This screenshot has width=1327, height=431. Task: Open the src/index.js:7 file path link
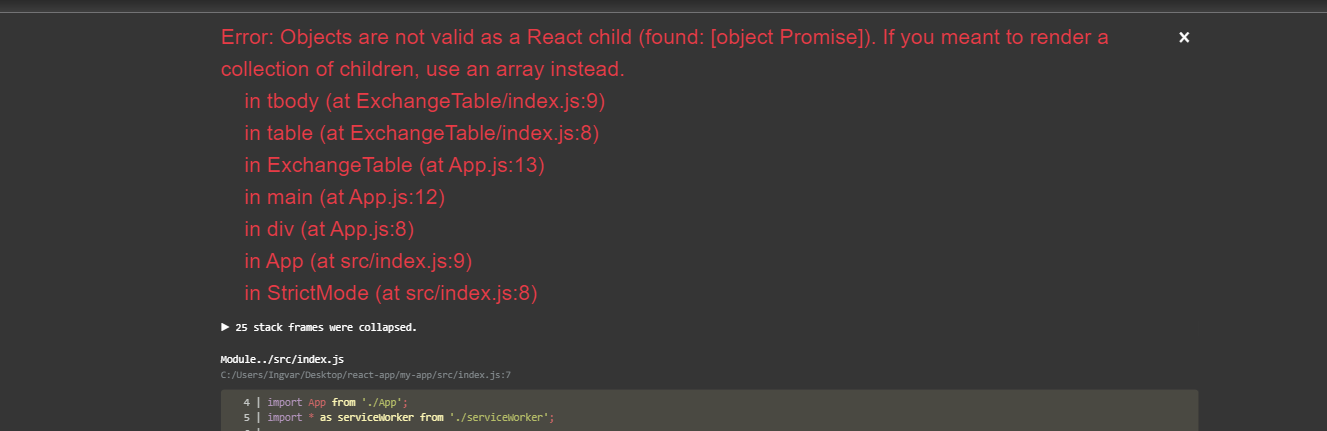[x=366, y=375]
